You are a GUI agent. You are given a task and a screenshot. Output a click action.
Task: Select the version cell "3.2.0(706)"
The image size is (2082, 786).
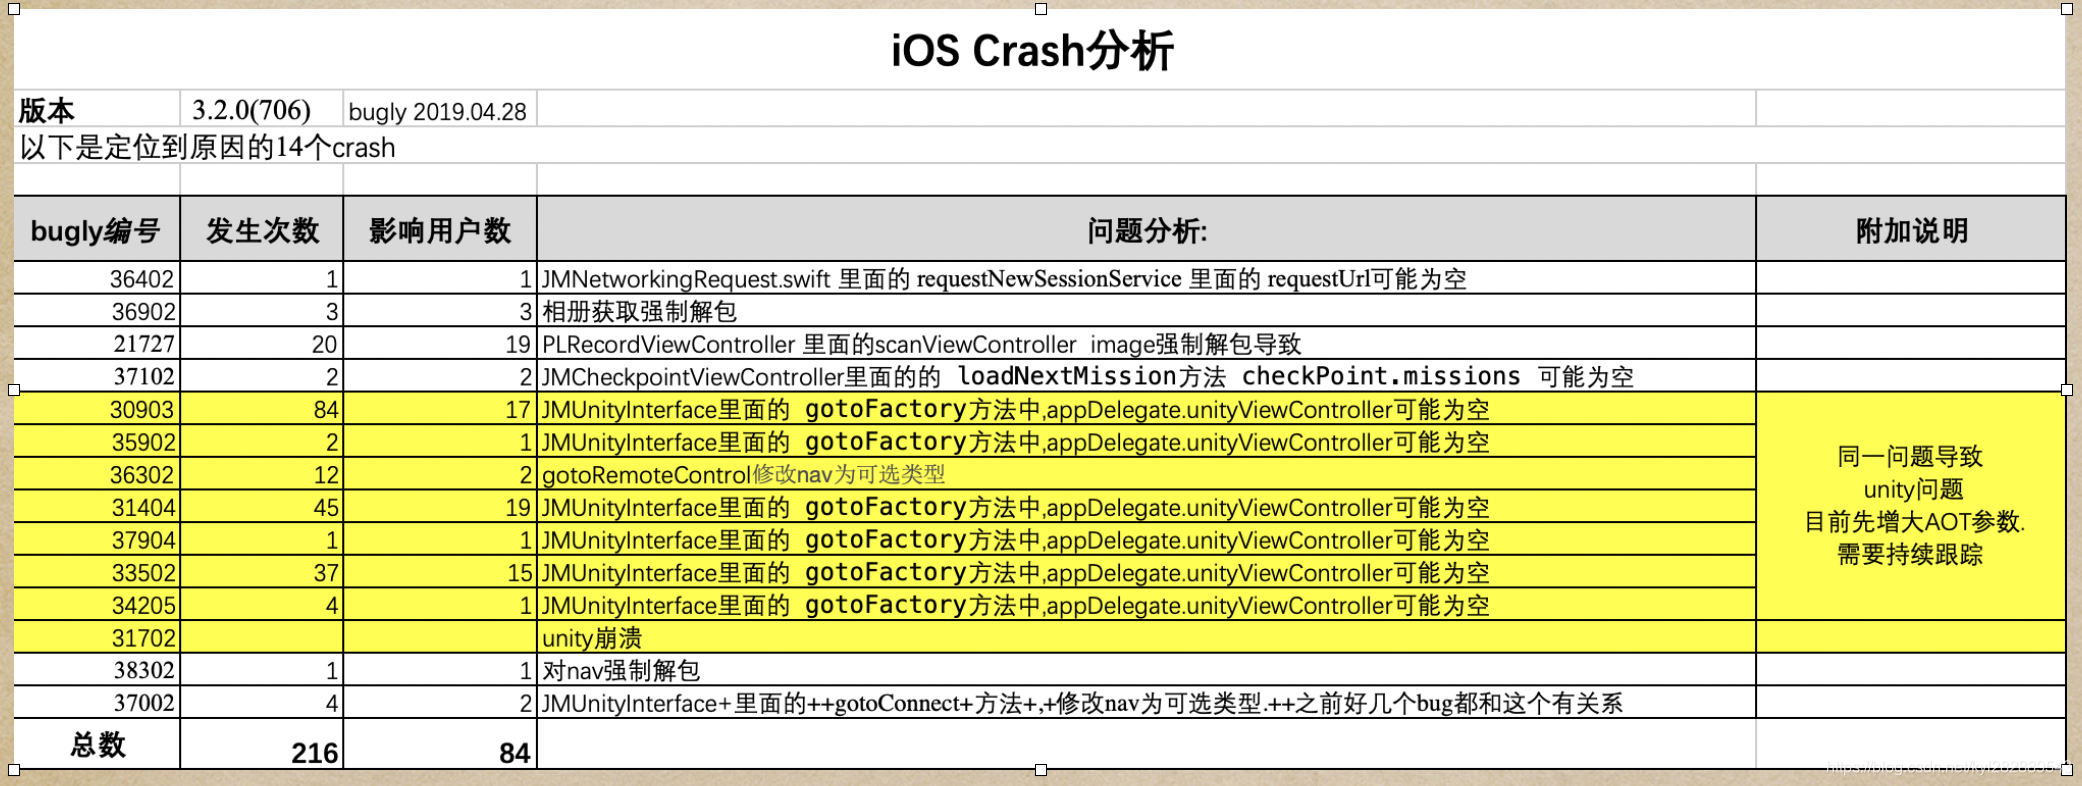click(x=261, y=109)
